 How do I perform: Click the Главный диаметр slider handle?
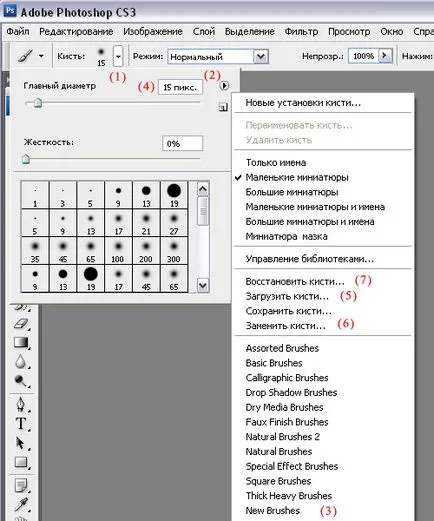click(38, 103)
